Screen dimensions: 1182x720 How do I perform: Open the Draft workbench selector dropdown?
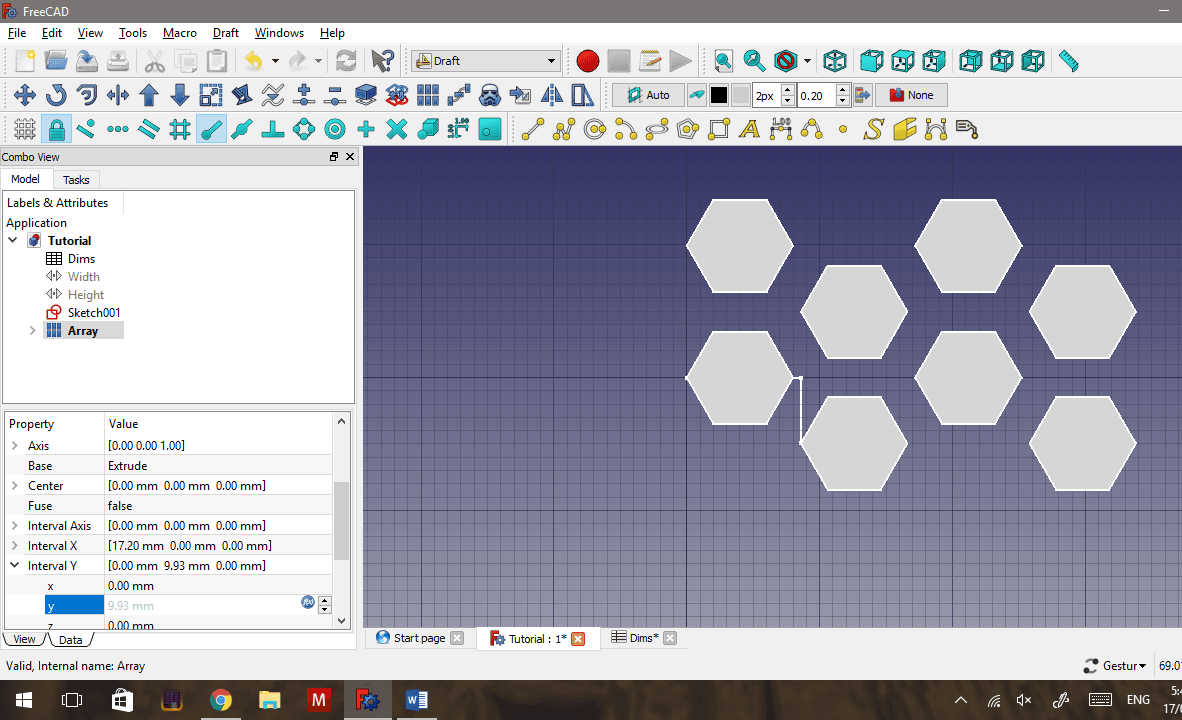(485, 60)
